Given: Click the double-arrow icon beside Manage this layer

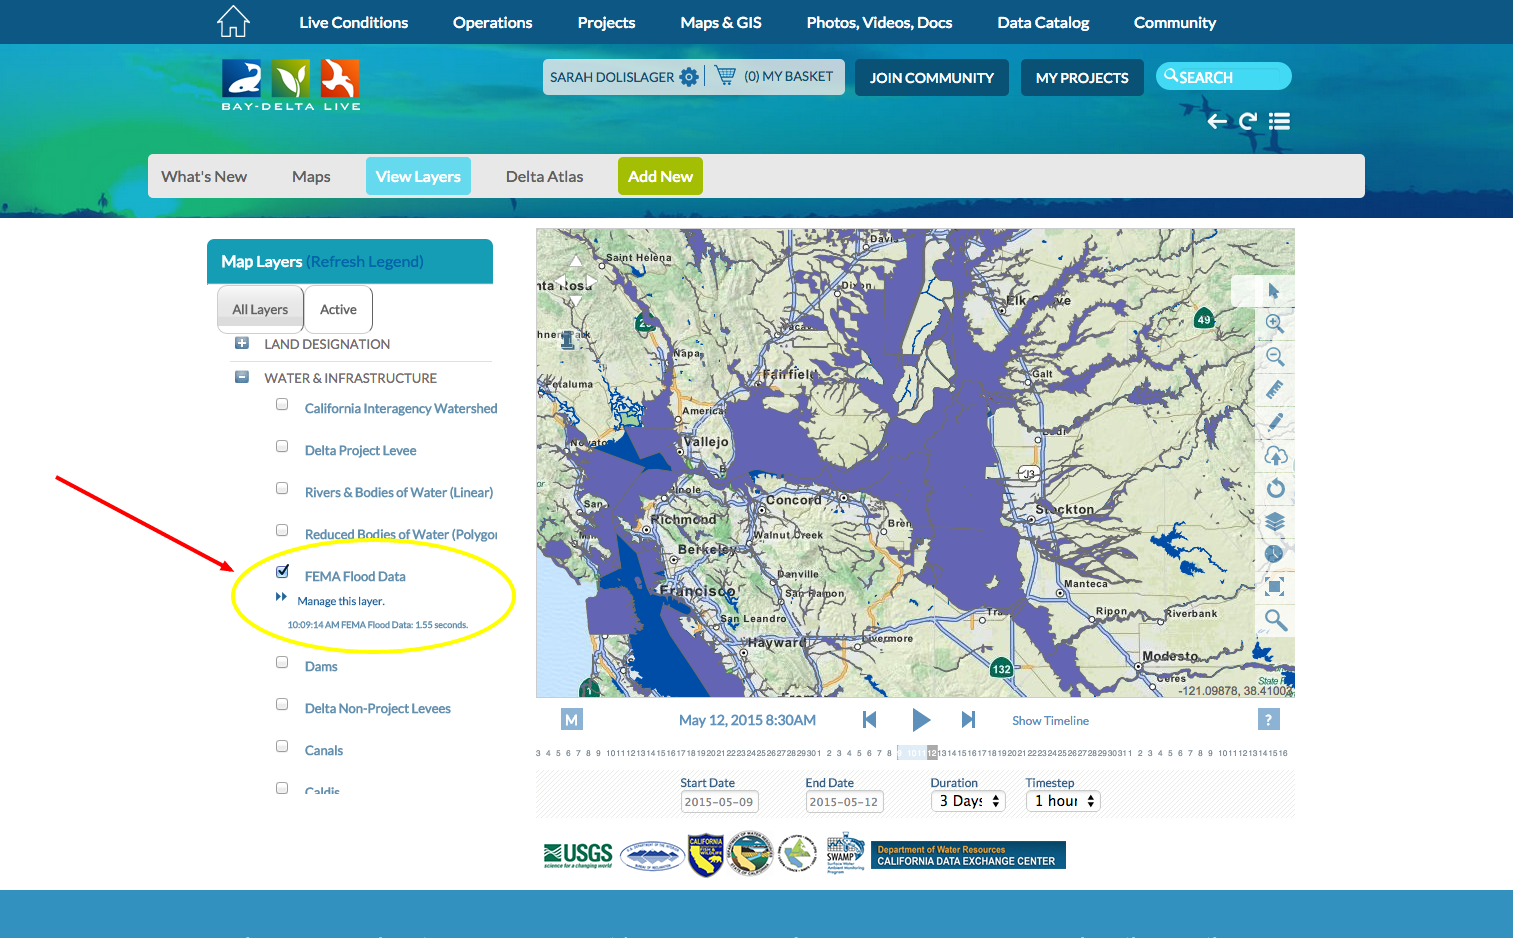Looking at the screenshot, I should (281, 597).
